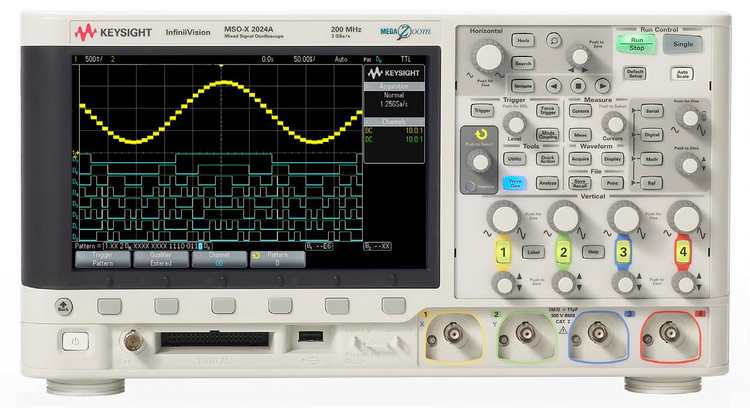
Task: Toggle green channel 2 button
Action: click(x=564, y=252)
